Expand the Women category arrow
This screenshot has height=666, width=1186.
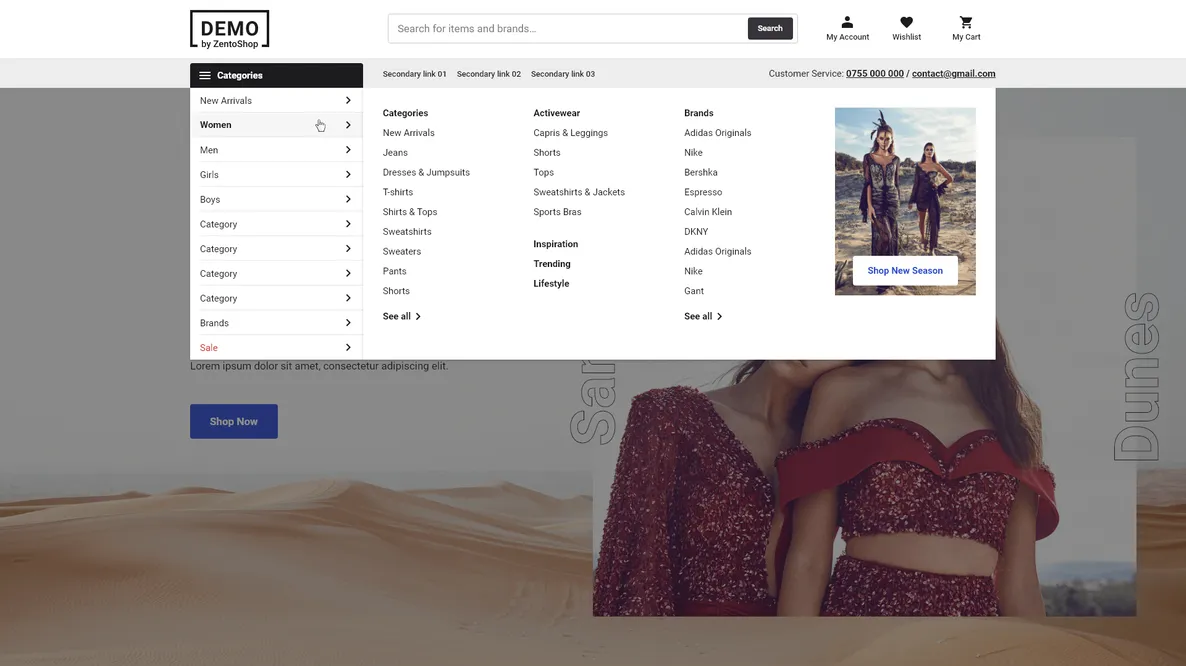[348, 125]
